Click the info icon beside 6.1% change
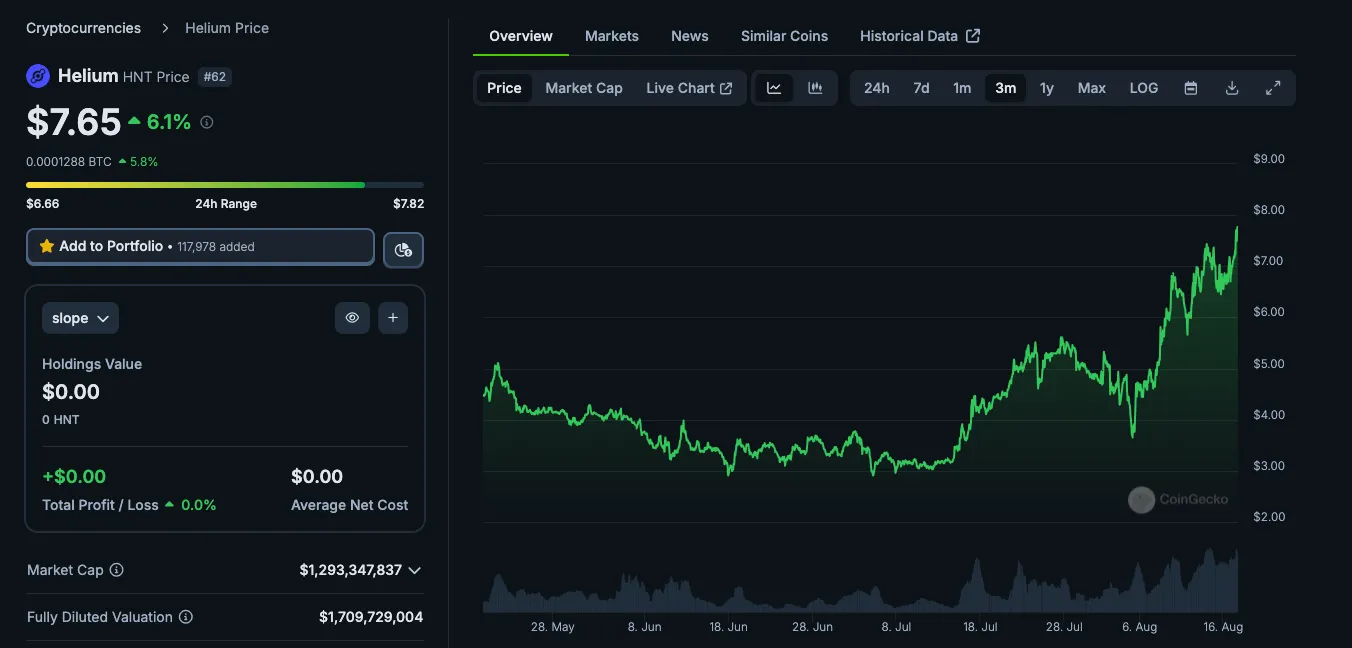The image size is (1352, 648). (207, 122)
